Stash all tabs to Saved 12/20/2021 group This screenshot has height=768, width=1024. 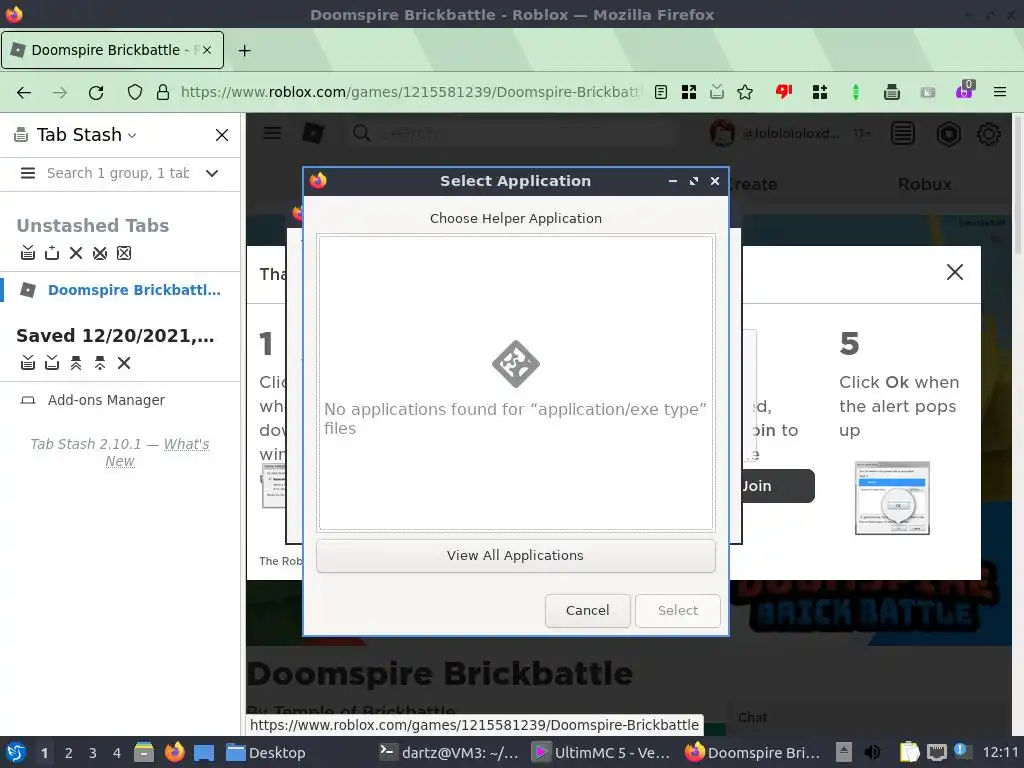click(27, 362)
